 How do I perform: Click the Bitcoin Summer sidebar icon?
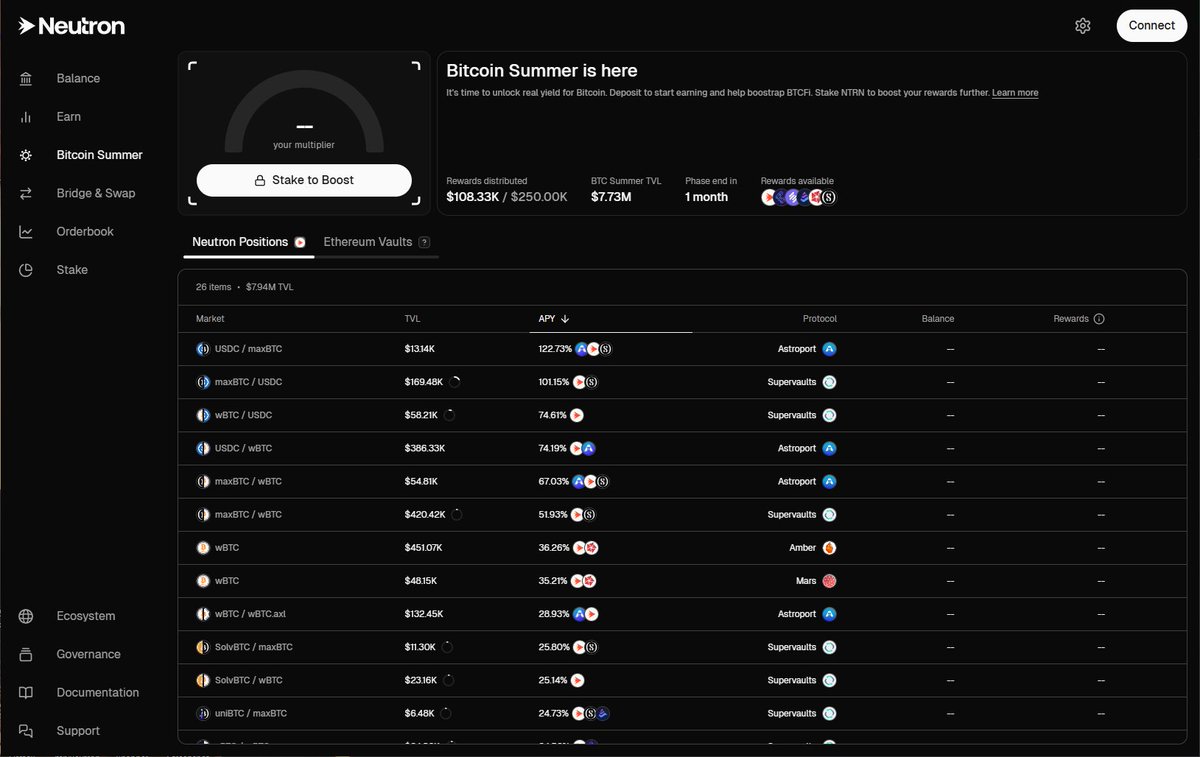[x=25, y=154]
